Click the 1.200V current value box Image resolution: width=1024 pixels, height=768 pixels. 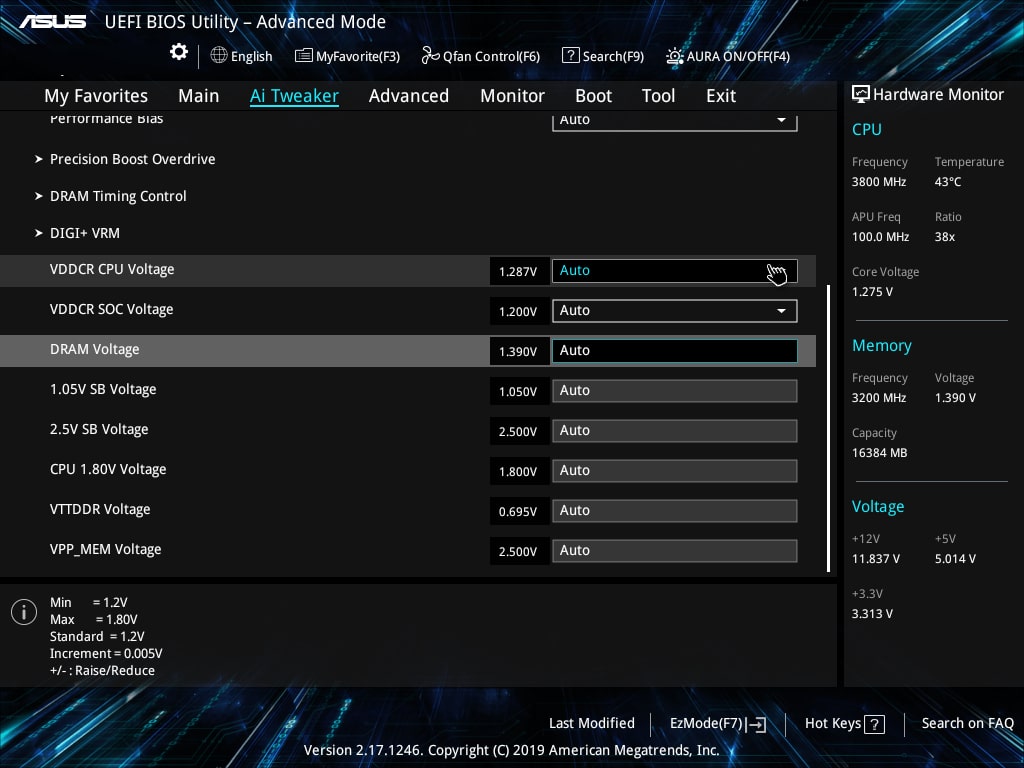point(519,312)
